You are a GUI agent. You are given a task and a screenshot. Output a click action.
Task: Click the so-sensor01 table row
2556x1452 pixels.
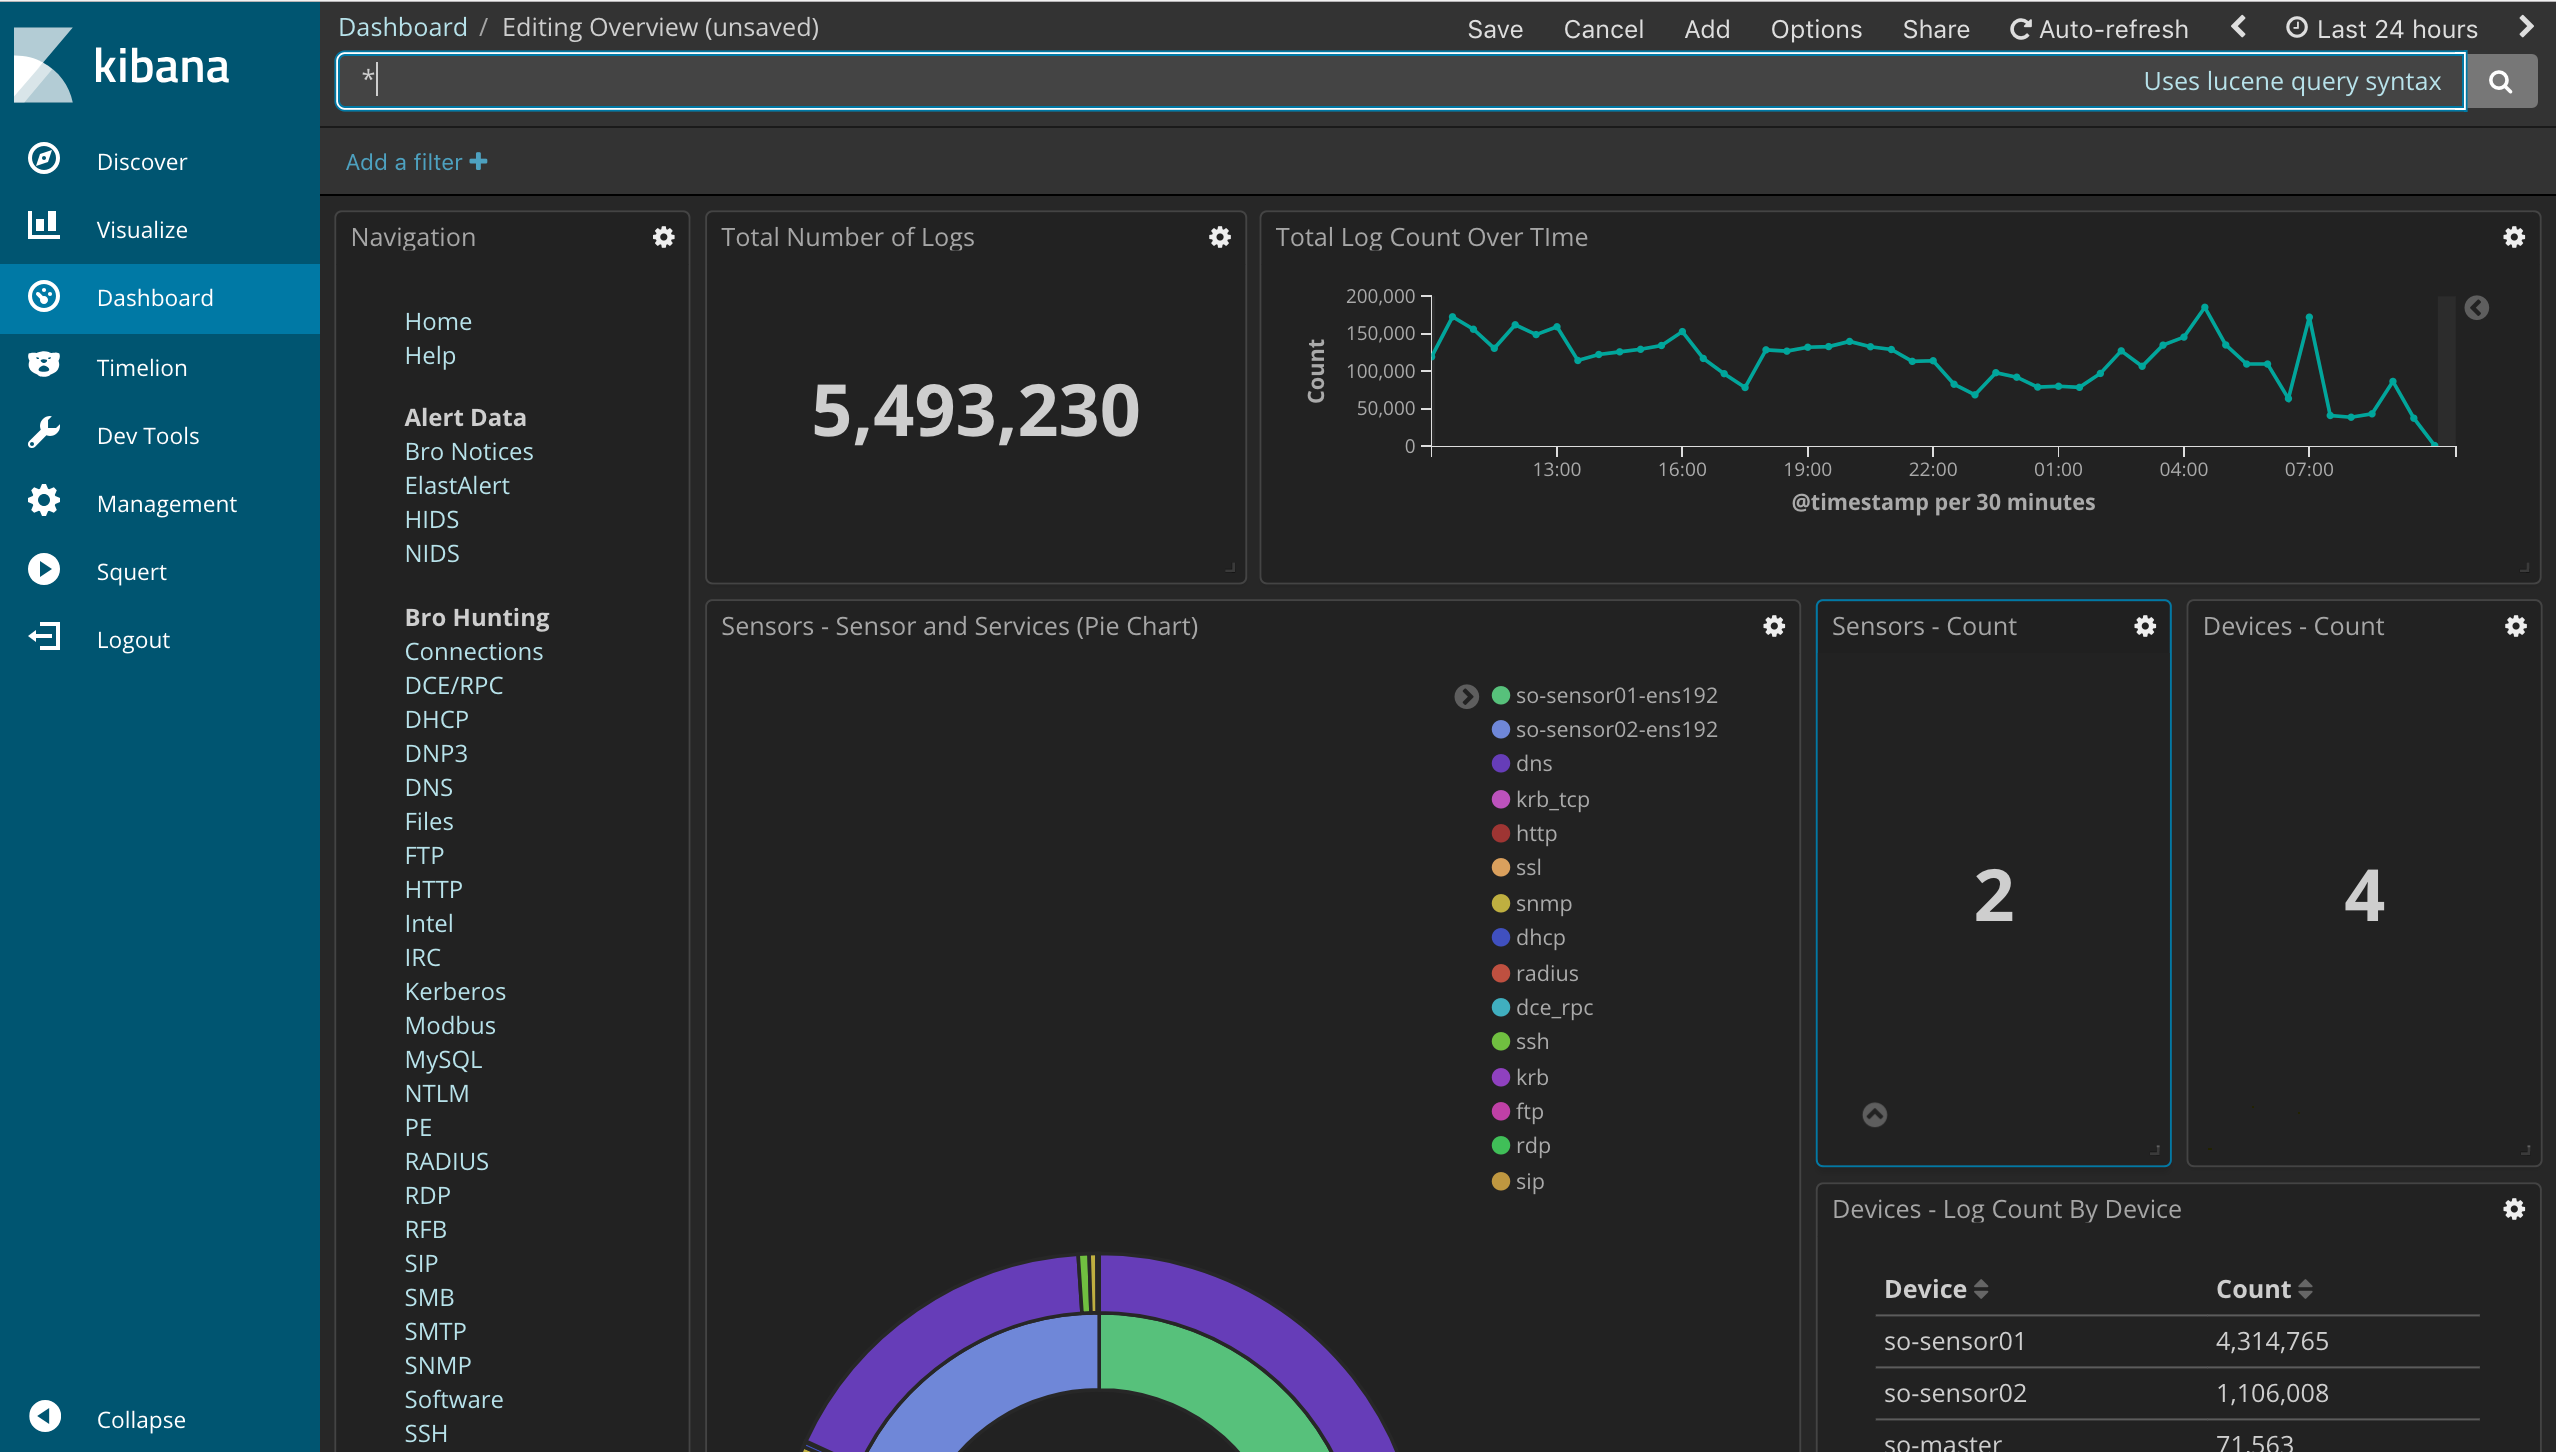click(x=2178, y=1341)
